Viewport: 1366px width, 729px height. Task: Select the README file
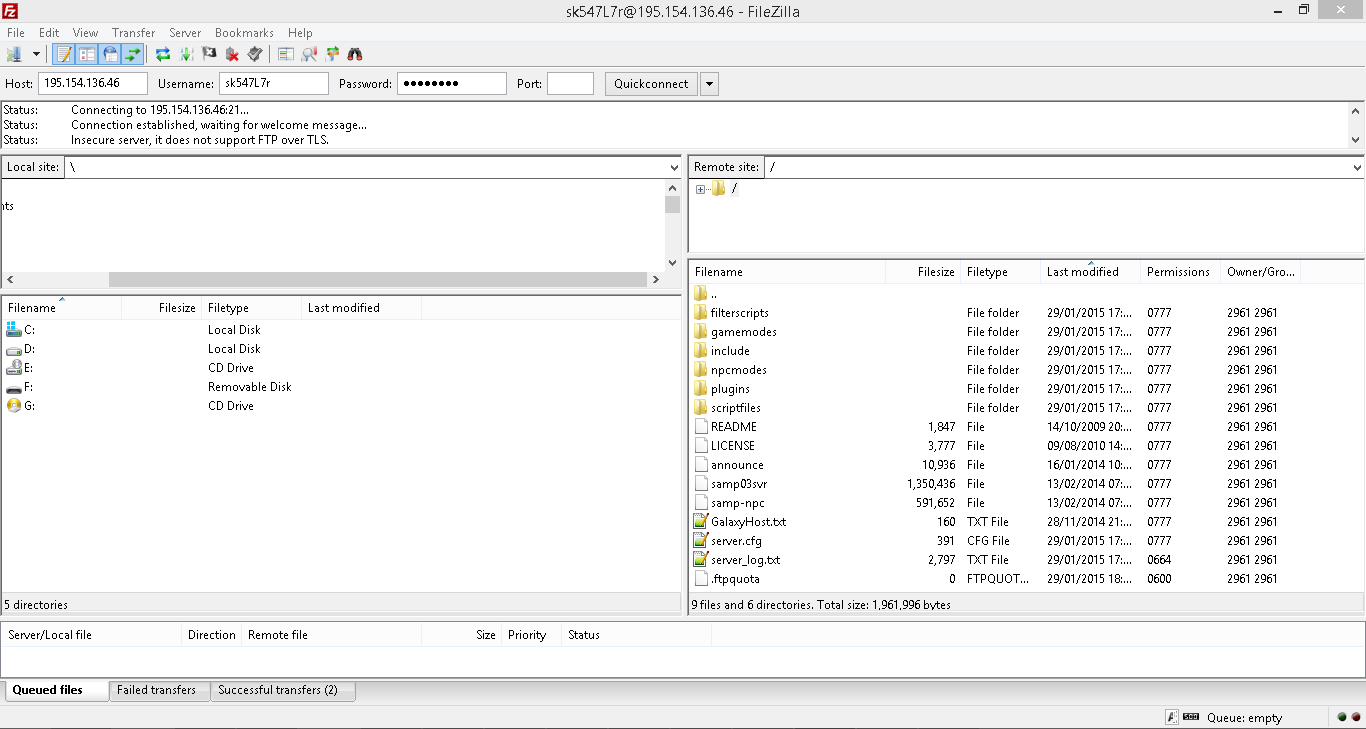click(x=733, y=427)
